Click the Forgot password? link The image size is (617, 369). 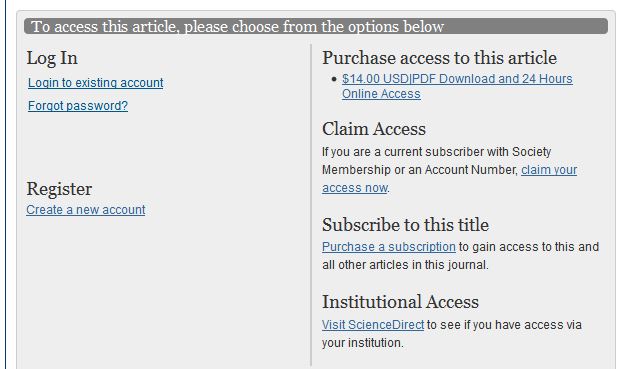[x=78, y=106]
